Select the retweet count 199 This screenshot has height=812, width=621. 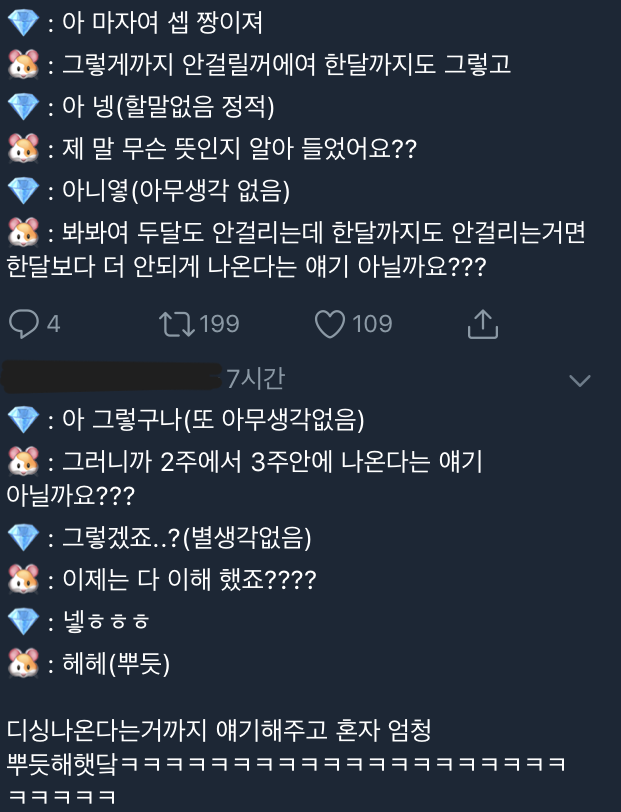219,324
